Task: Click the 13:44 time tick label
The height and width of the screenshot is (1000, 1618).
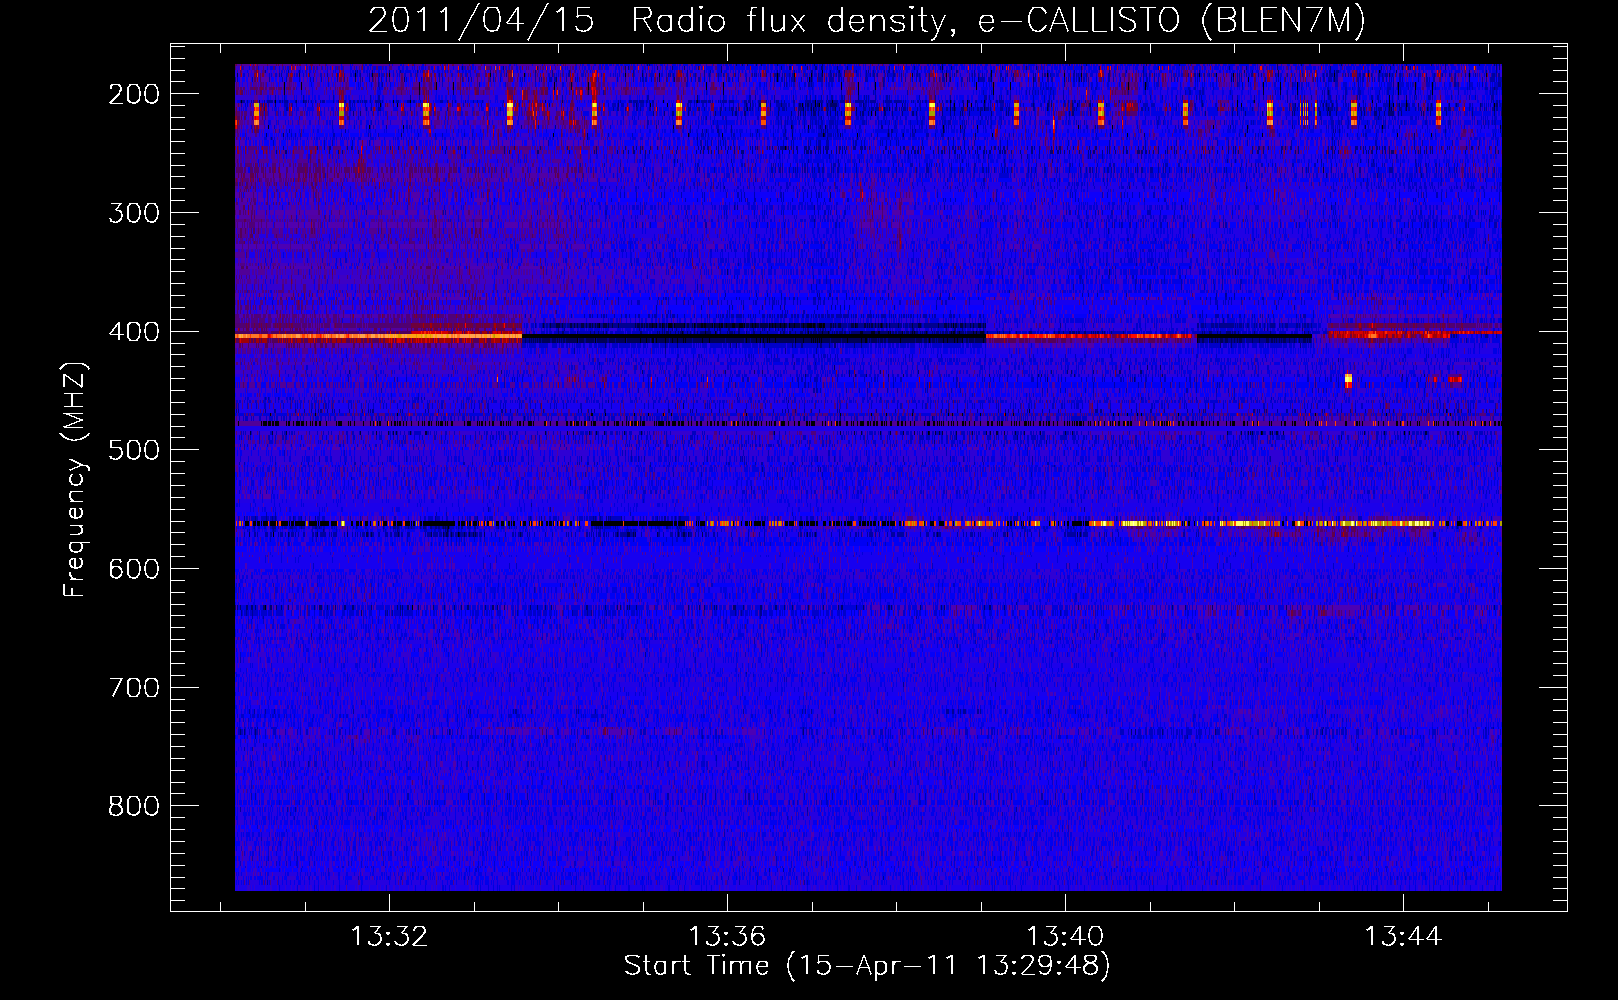Action: coord(1403,937)
